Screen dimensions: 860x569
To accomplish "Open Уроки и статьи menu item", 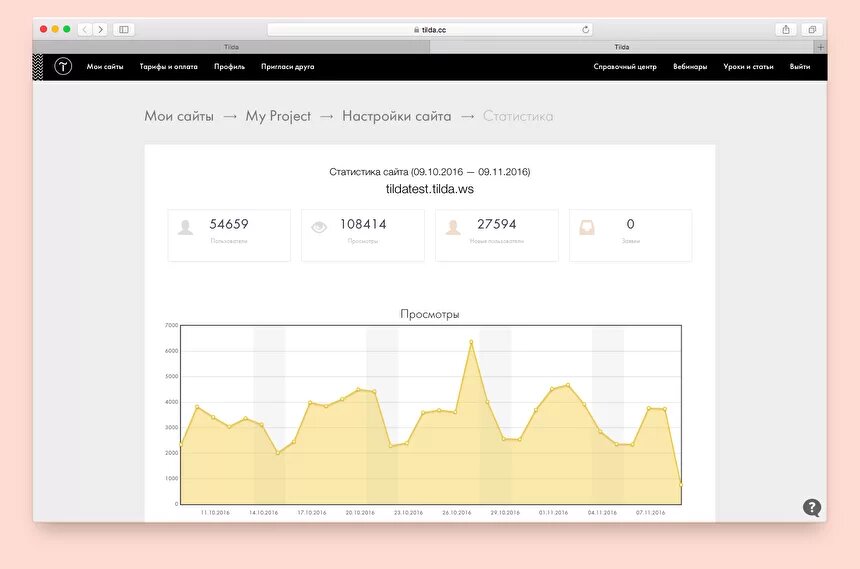I will pos(748,66).
